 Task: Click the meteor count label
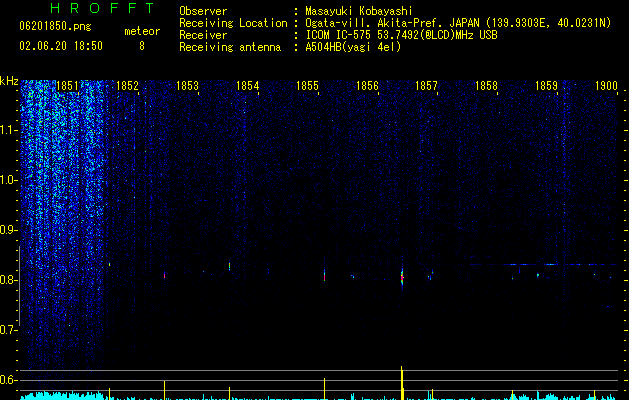[142, 31]
